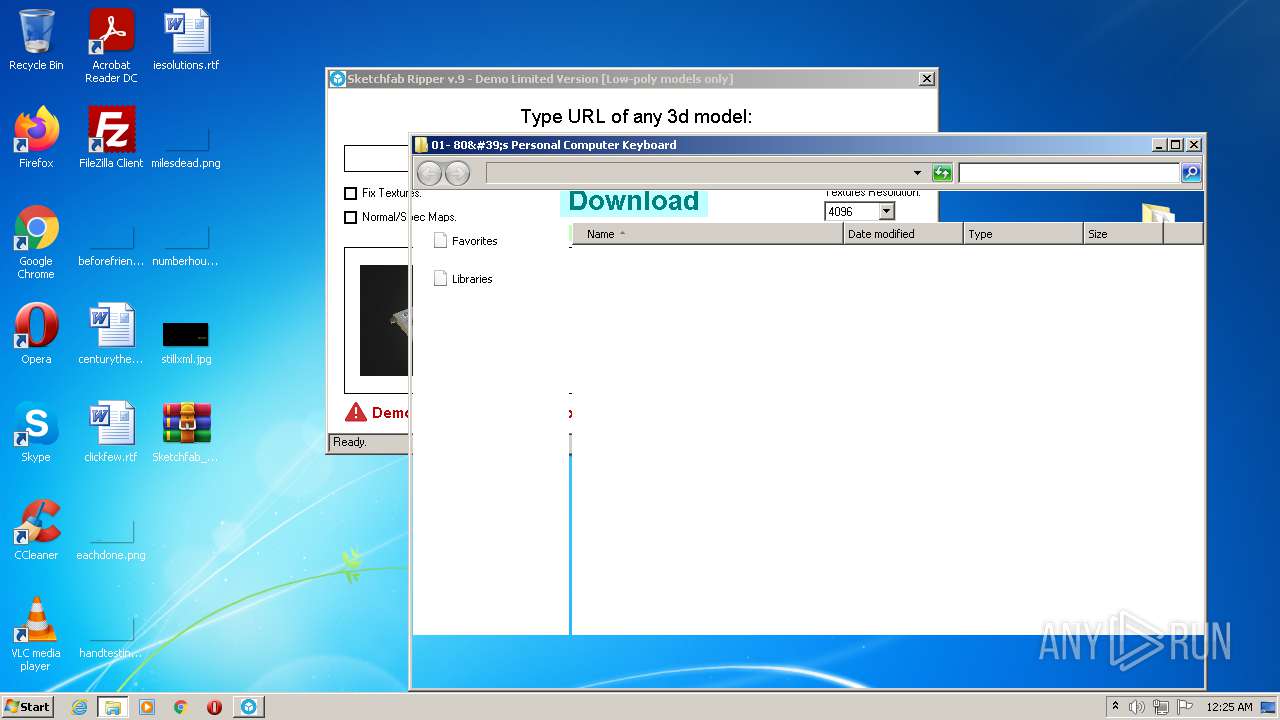
Task: Open Internet Explorer from taskbar
Action: click(79, 707)
